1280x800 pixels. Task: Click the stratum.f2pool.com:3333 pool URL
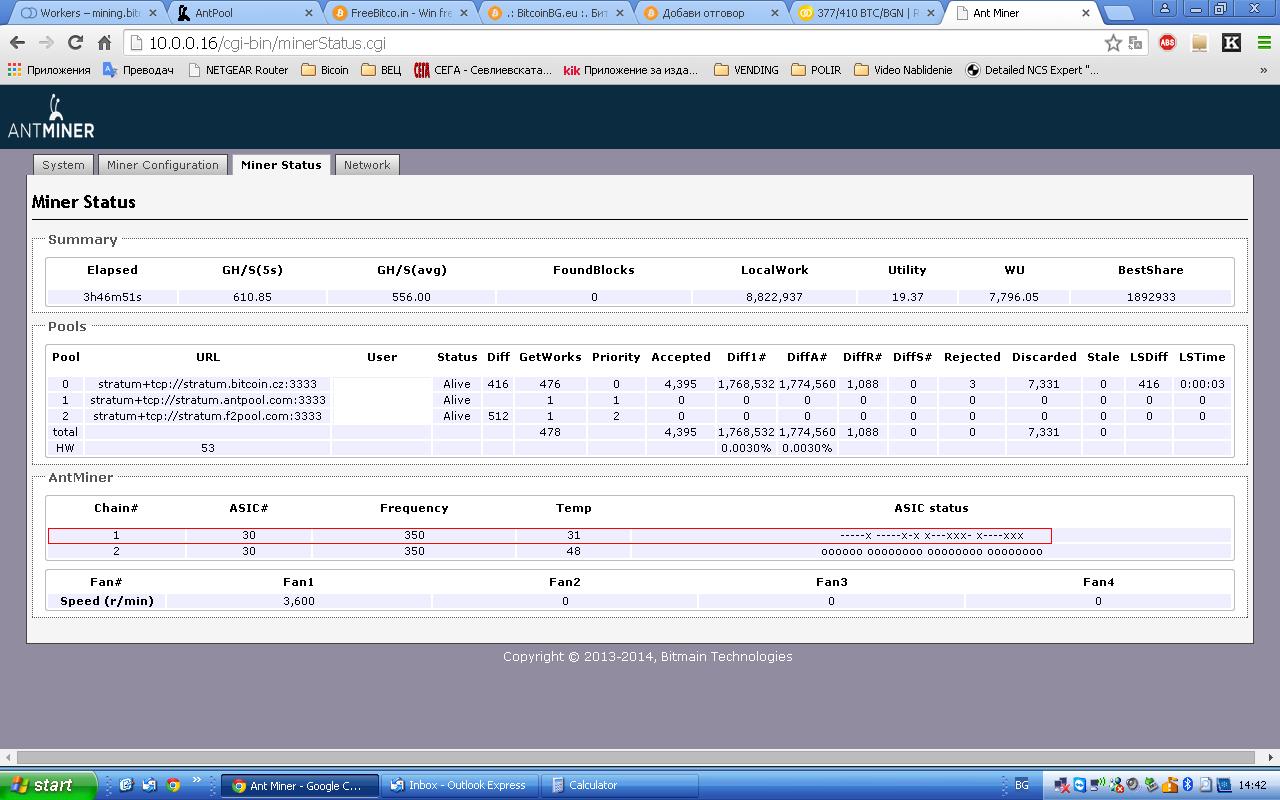(208, 416)
